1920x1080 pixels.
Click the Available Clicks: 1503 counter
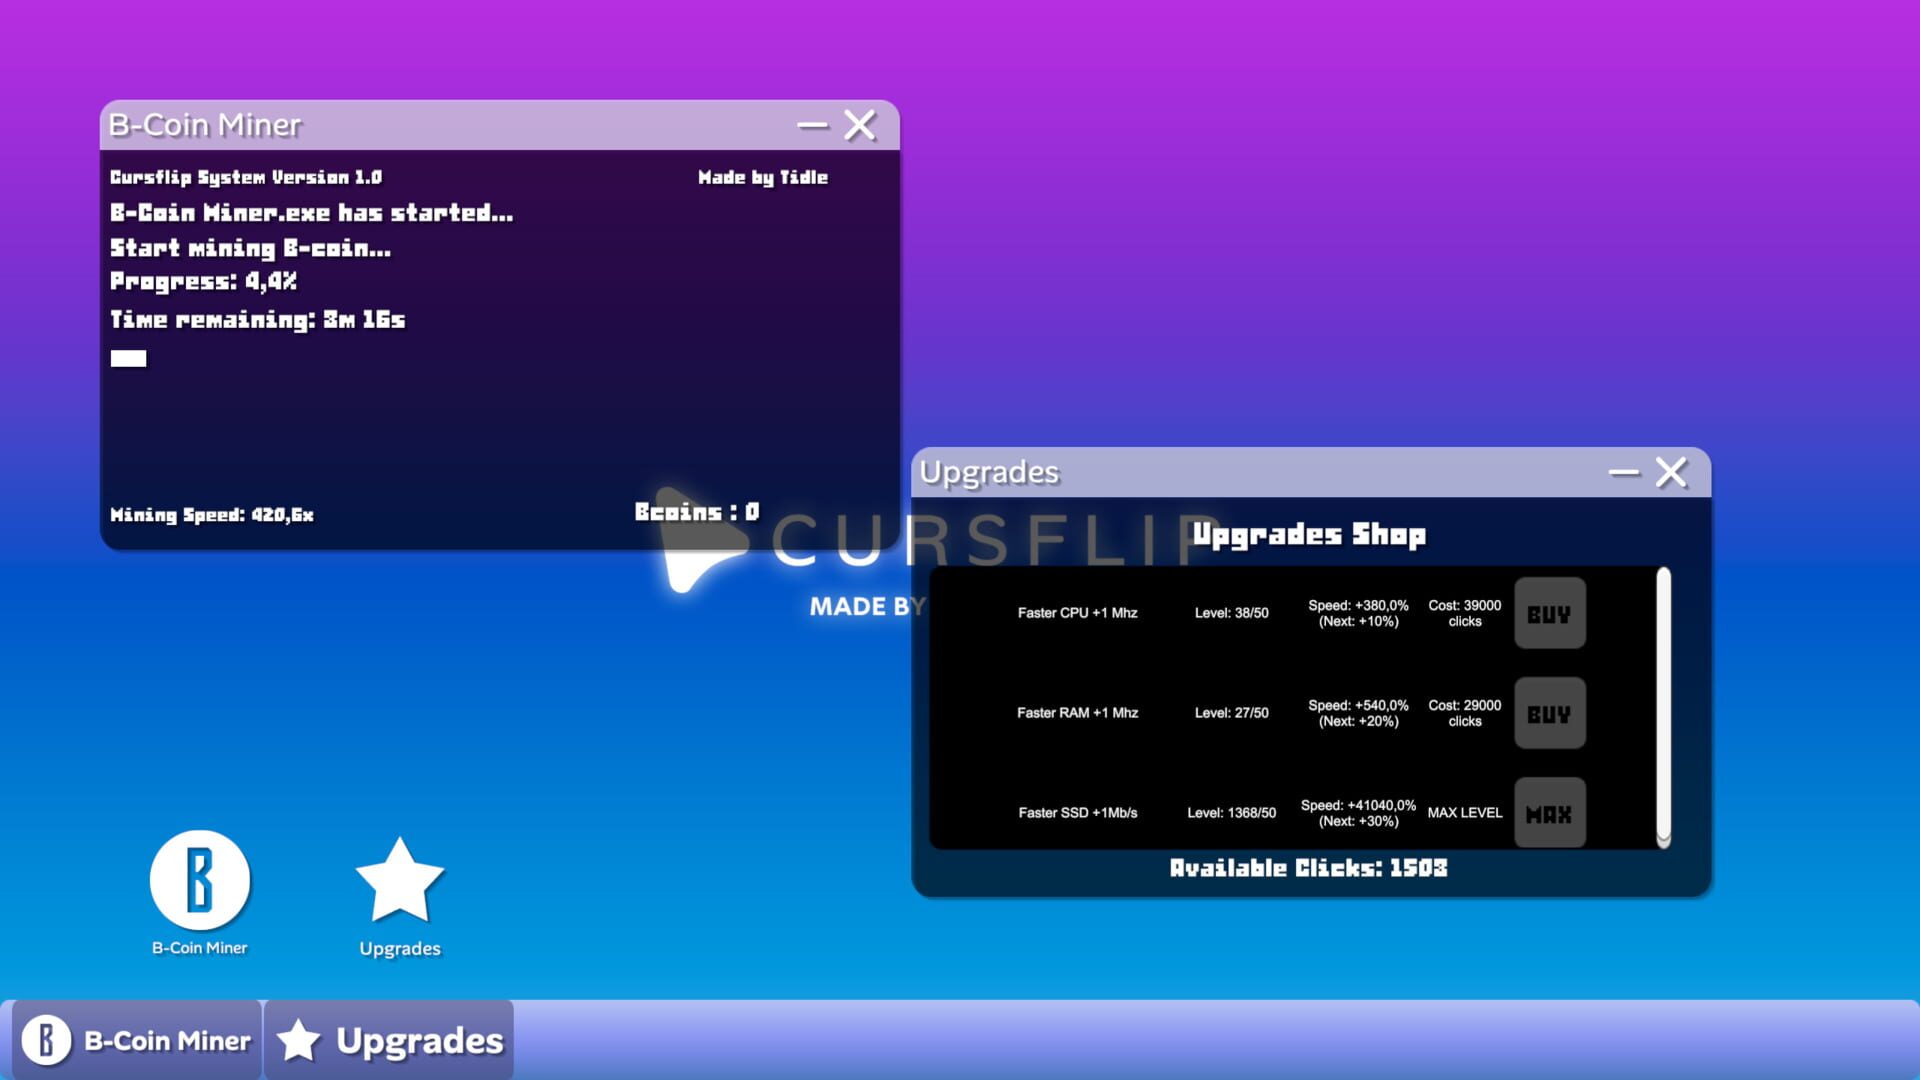1311,868
